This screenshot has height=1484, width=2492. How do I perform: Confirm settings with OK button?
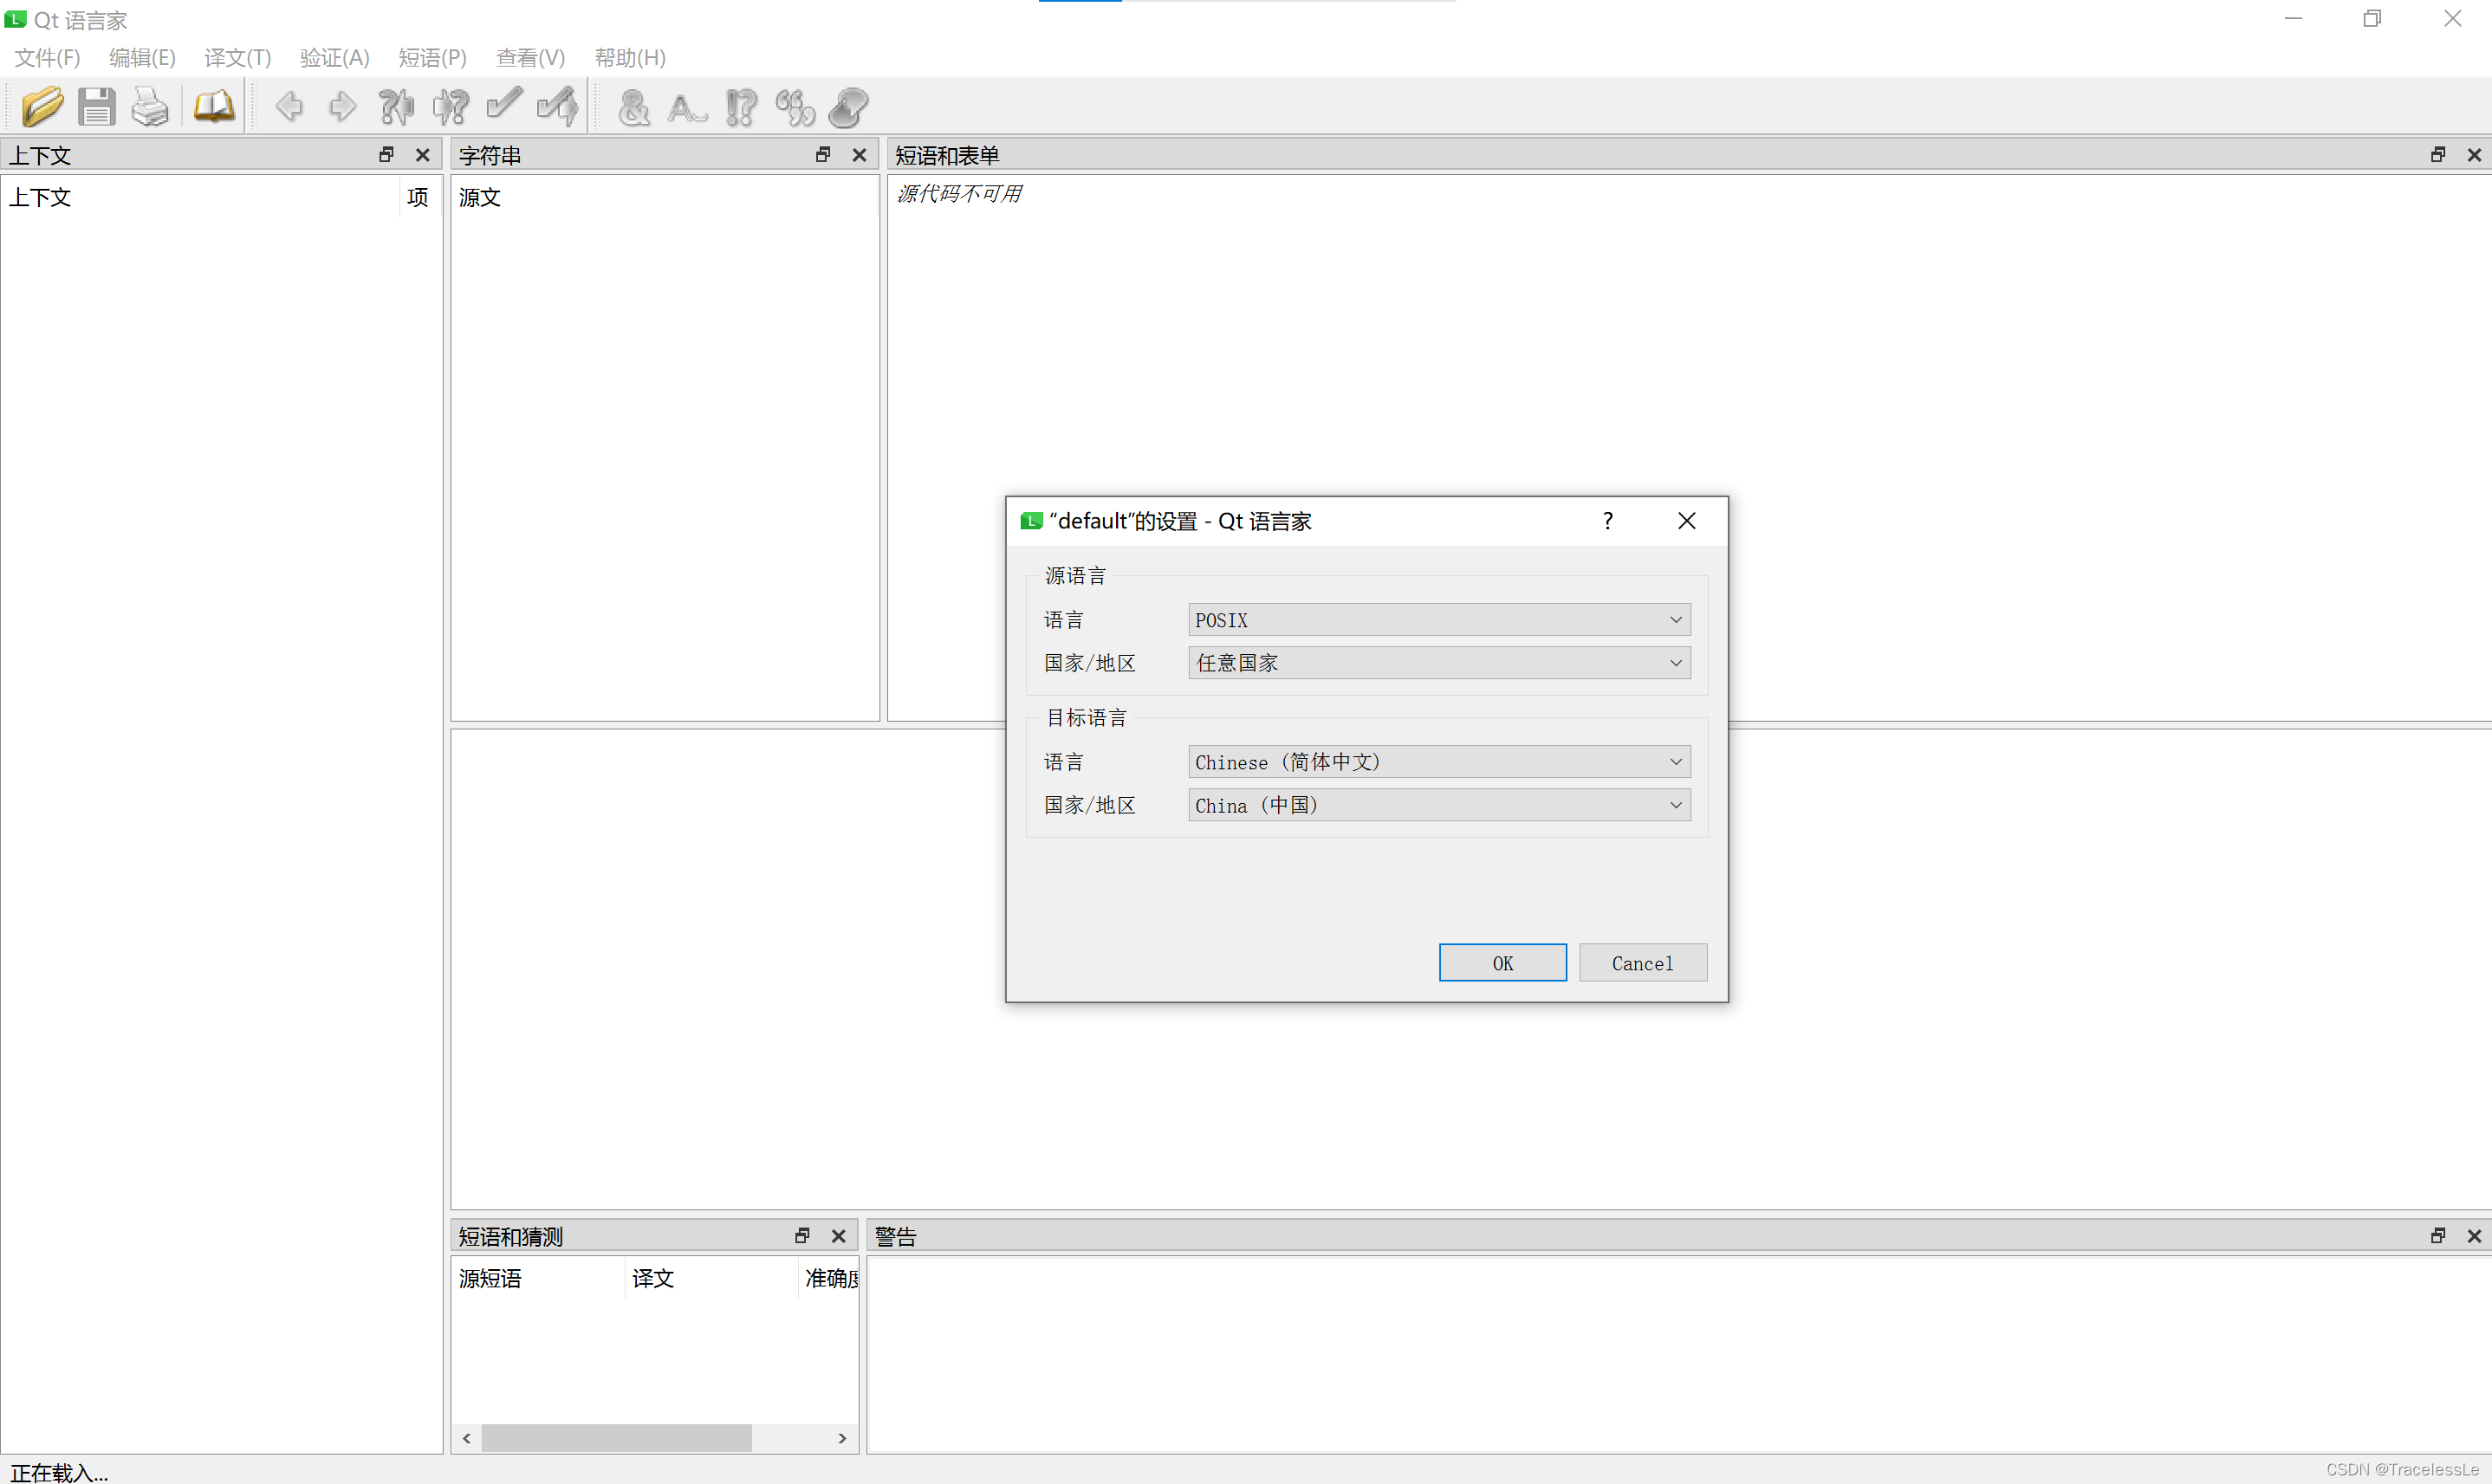point(1502,963)
